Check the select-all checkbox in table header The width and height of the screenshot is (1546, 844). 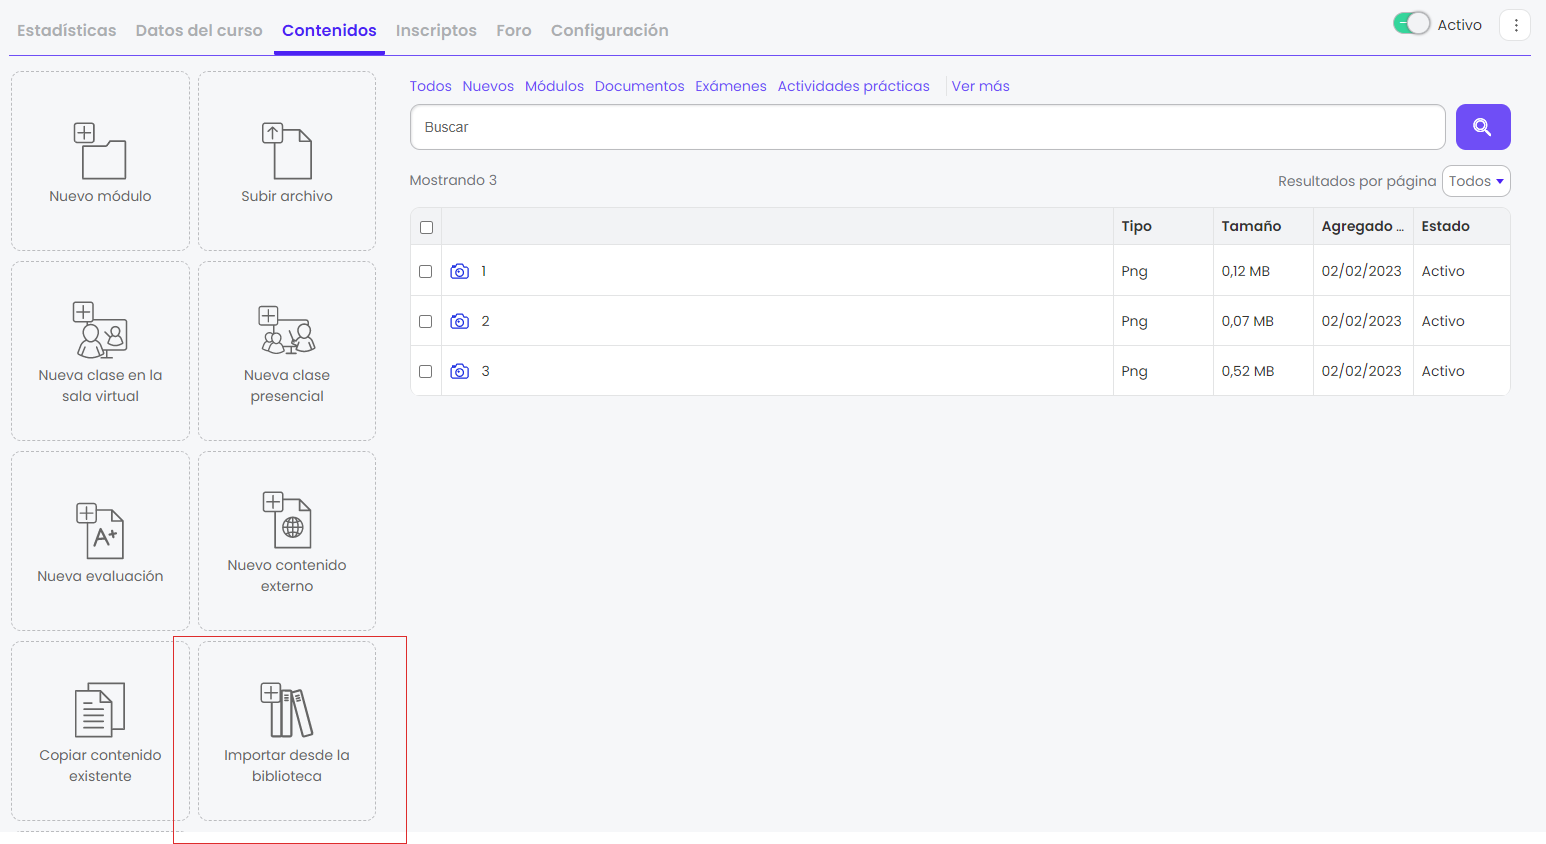pos(426,227)
